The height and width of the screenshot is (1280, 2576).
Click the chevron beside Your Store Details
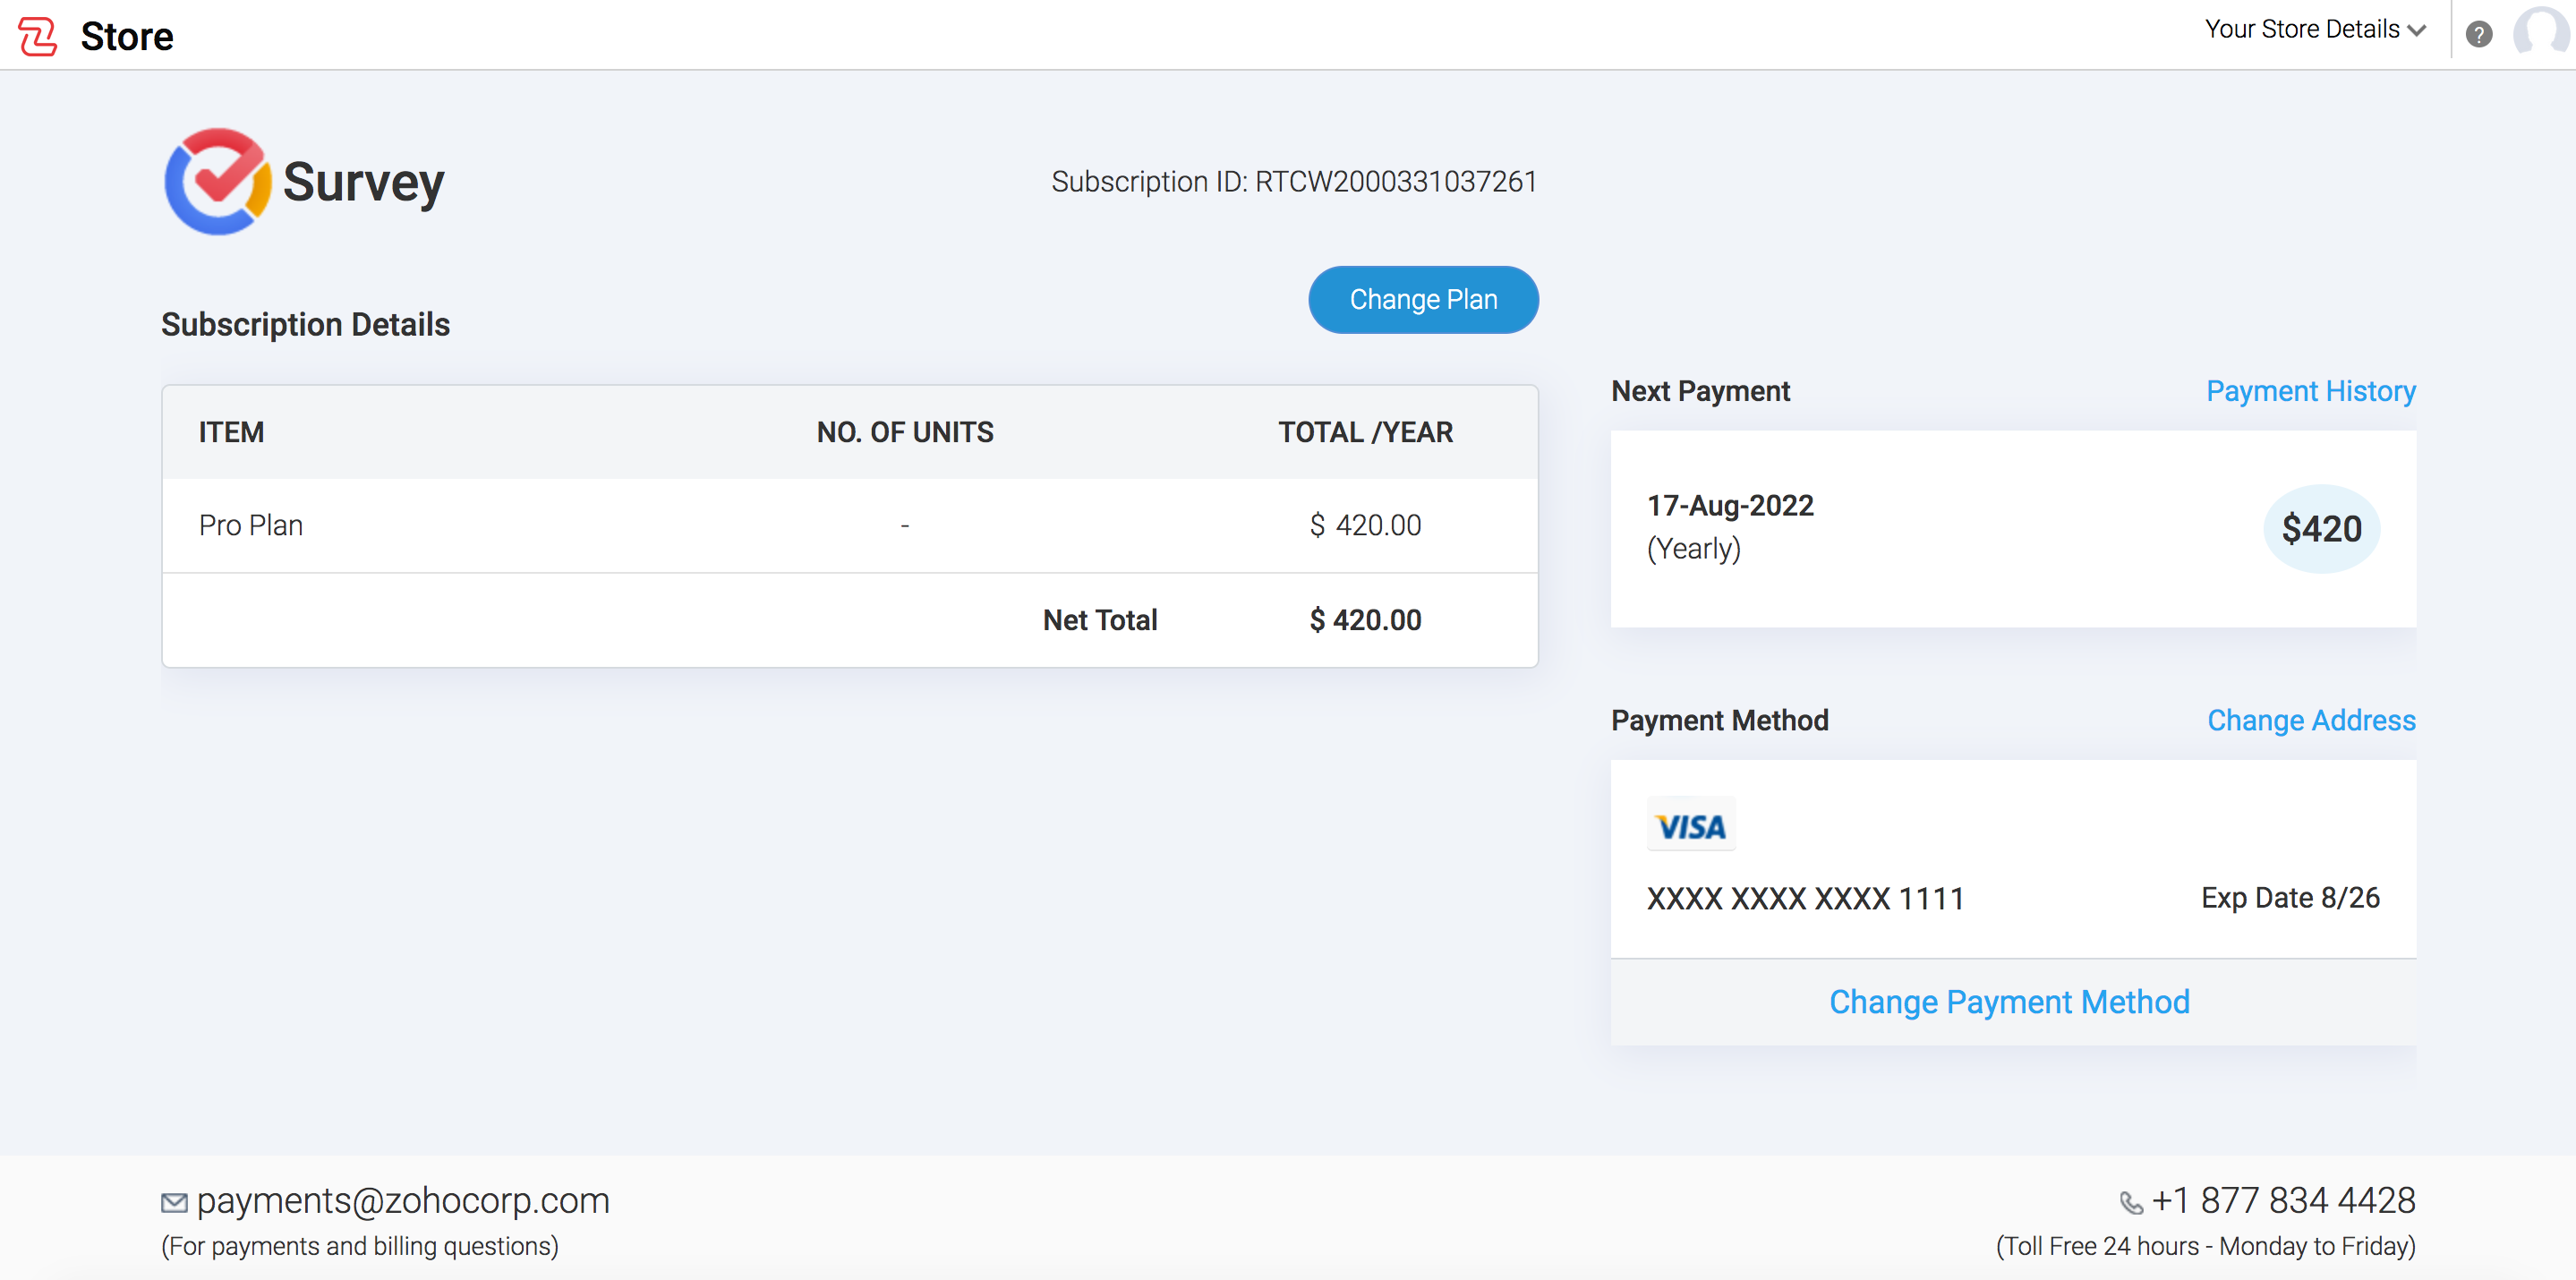2417,31
